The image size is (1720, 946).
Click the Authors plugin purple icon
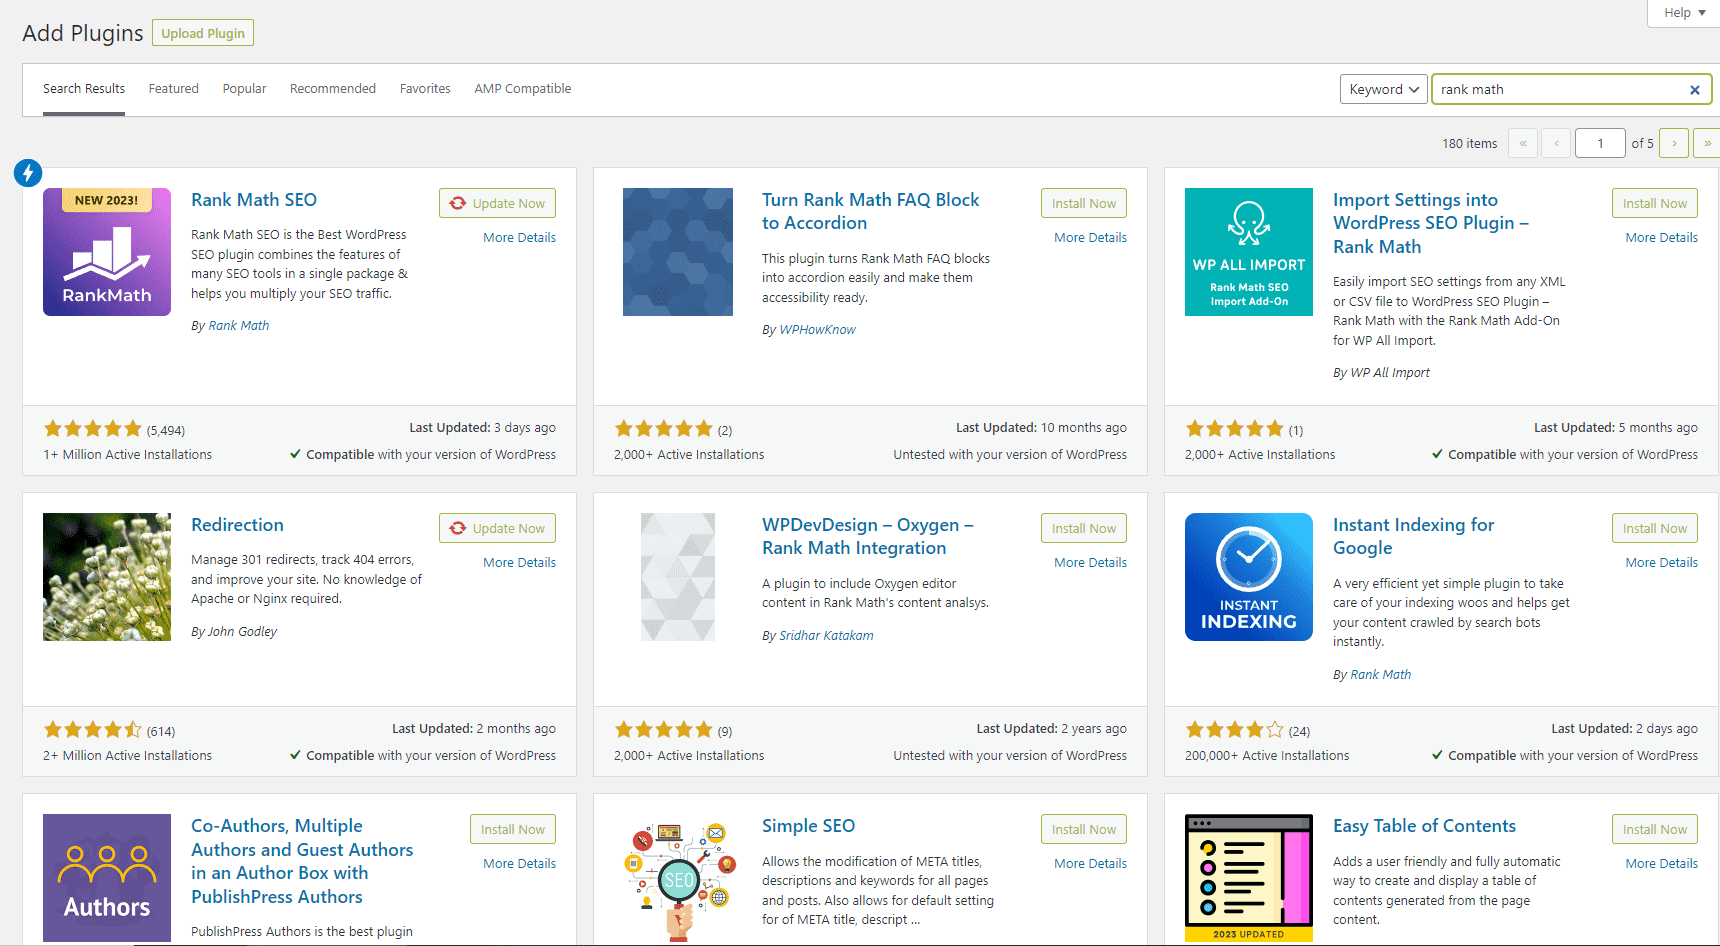click(x=107, y=878)
